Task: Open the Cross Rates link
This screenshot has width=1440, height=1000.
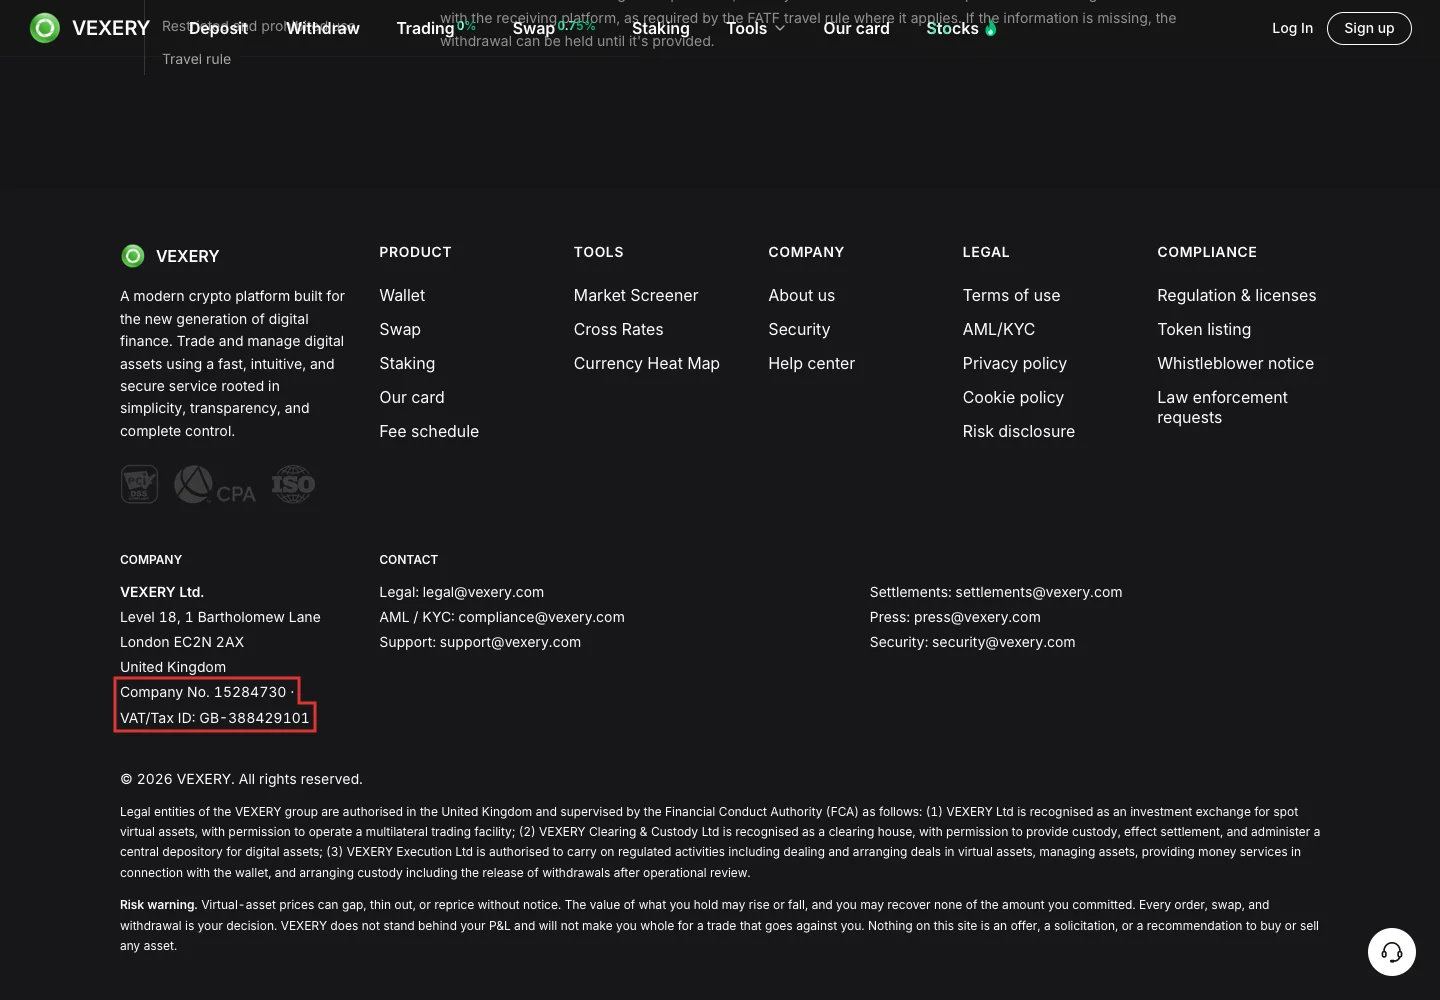Action: click(619, 329)
